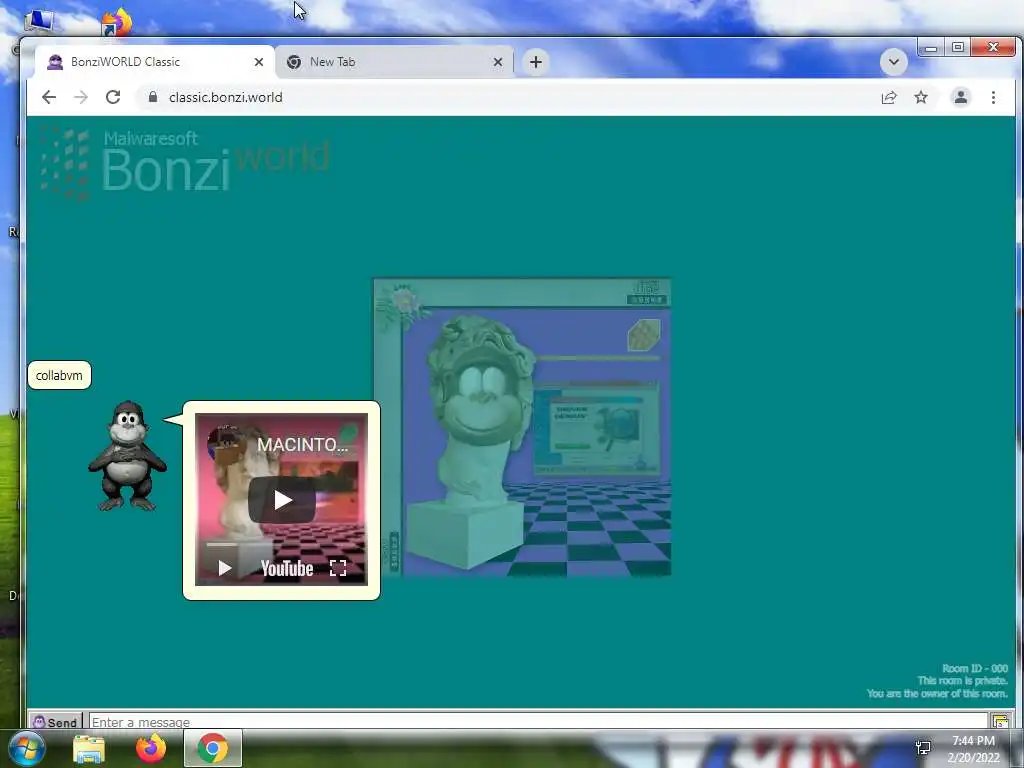Open the Chrome three-dot menu
Screen dimensions: 1024x768
(993, 97)
